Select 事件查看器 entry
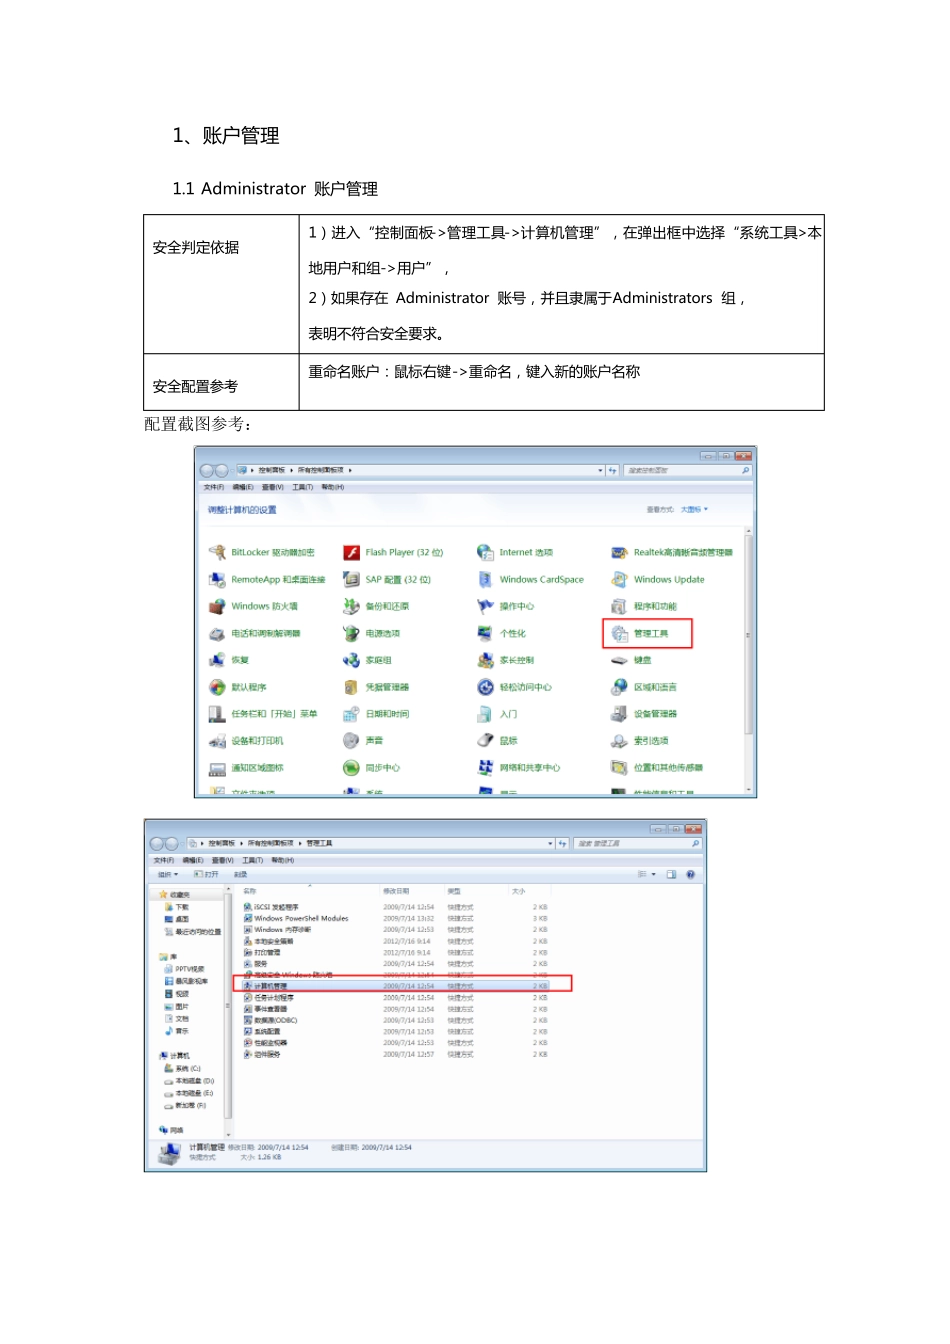The image size is (950, 1344). [x=265, y=1009]
